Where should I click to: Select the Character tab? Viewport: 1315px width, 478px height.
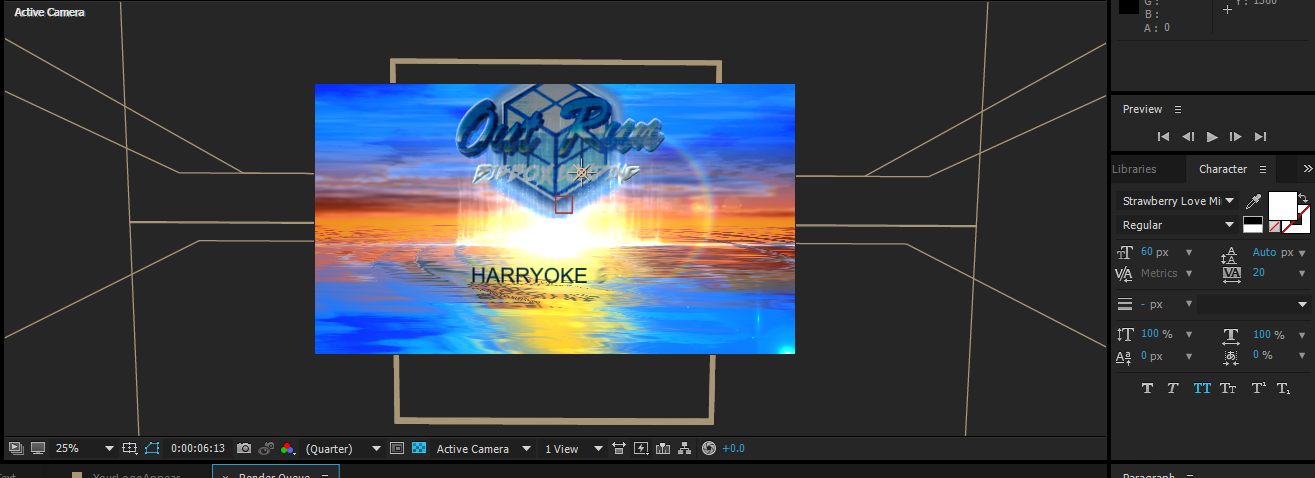[x=1223, y=169]
